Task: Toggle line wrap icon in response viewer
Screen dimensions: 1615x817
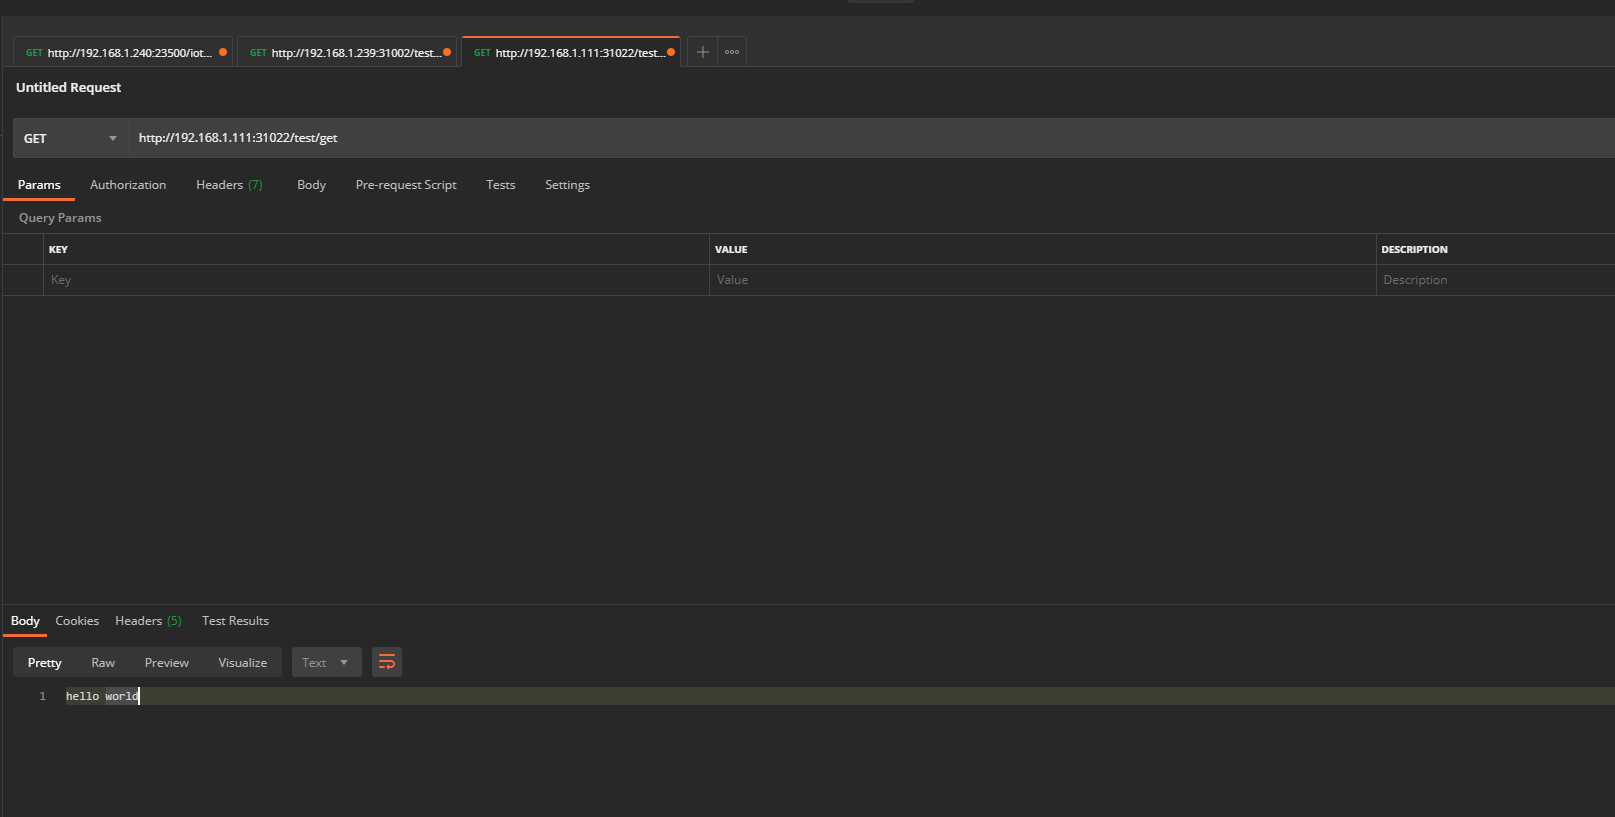Action: [387, 662]
